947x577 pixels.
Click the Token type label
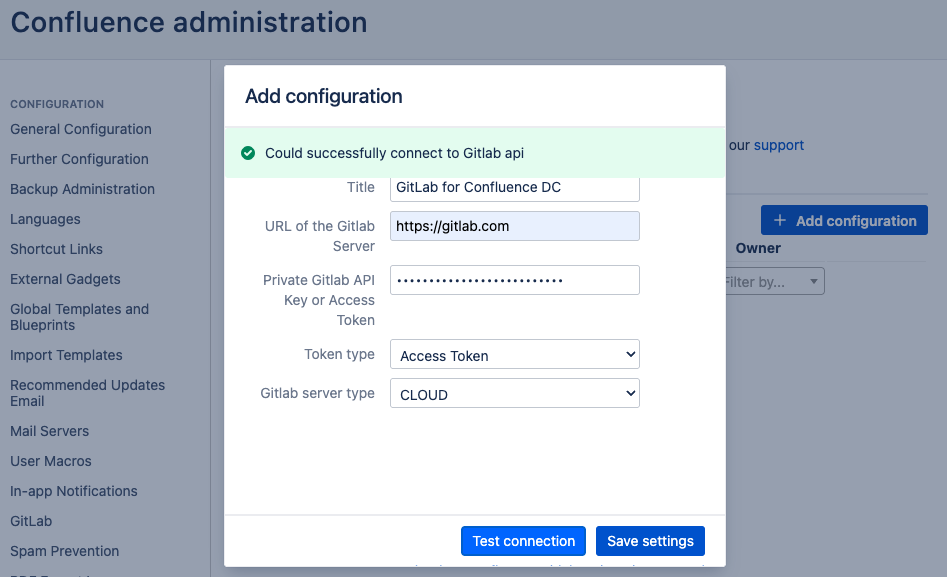click(339, 354)
